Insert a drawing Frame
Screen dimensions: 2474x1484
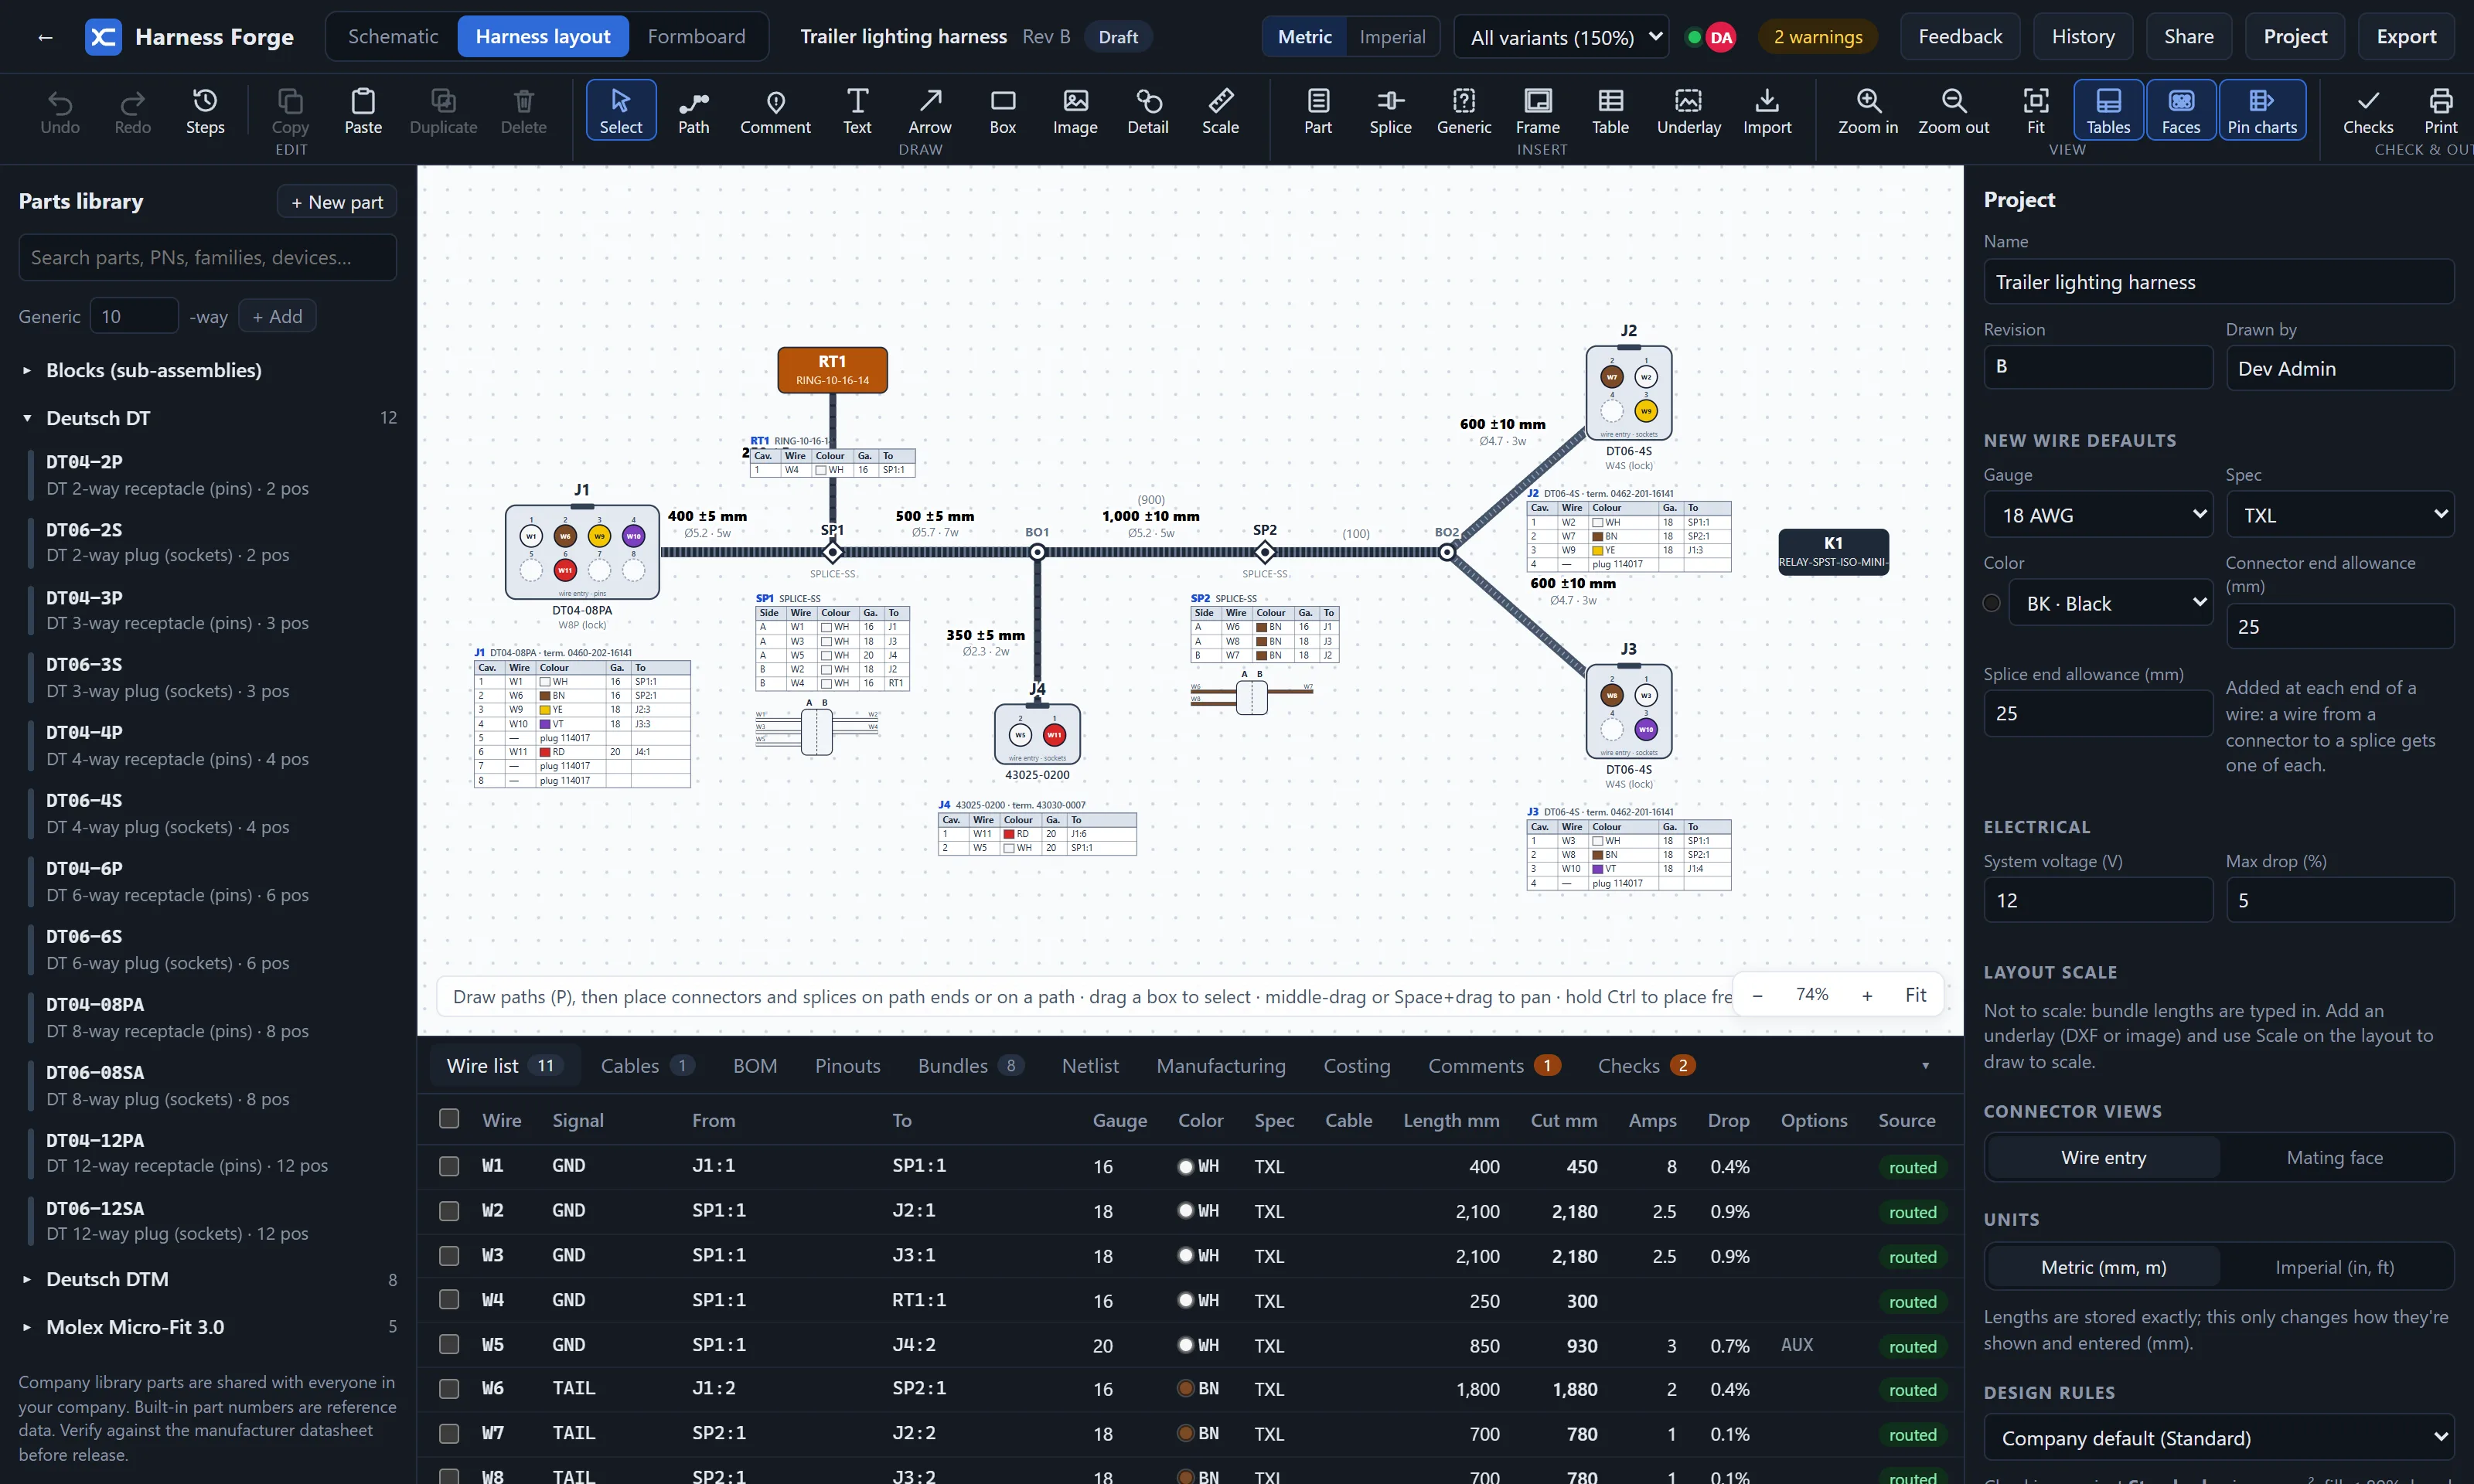[x=1537, y=110]
